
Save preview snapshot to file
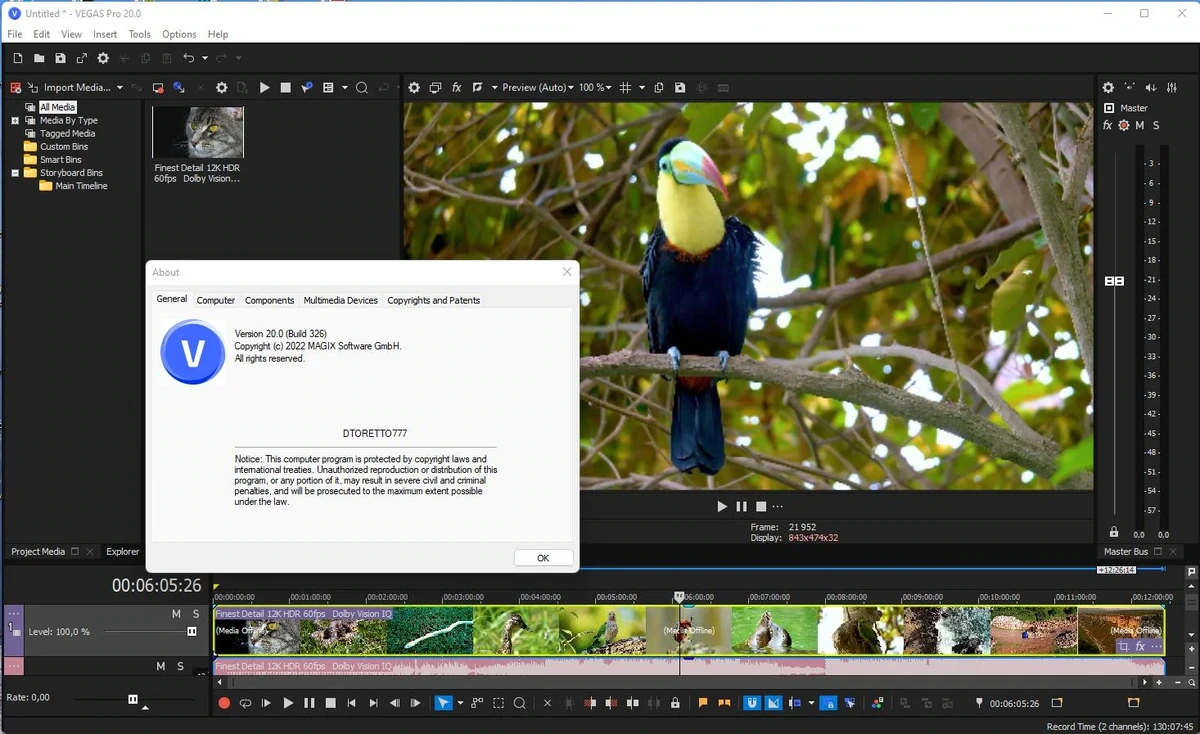680,88
